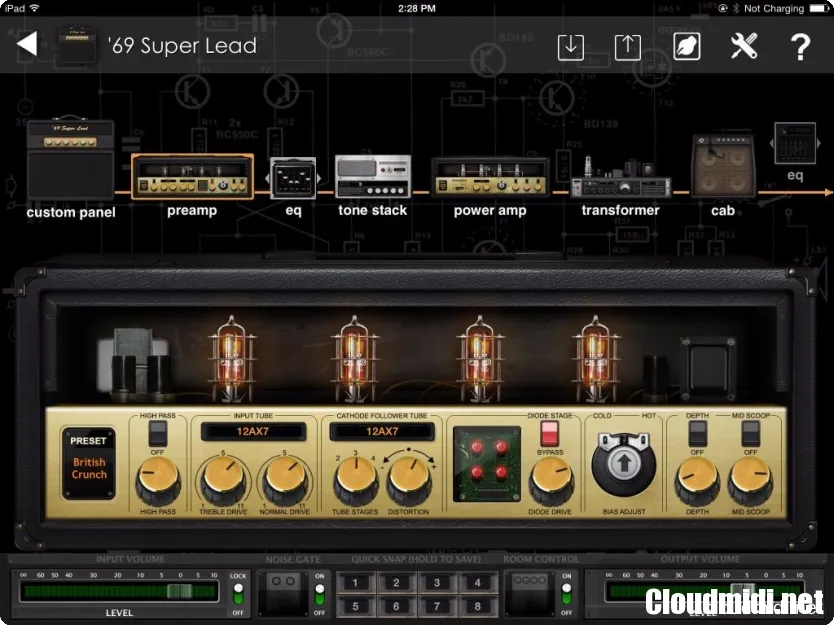Image resolution: width=834 pixels, height=625 pixels.
Task: Select the transformer module in chain
Action: [620, 179]
